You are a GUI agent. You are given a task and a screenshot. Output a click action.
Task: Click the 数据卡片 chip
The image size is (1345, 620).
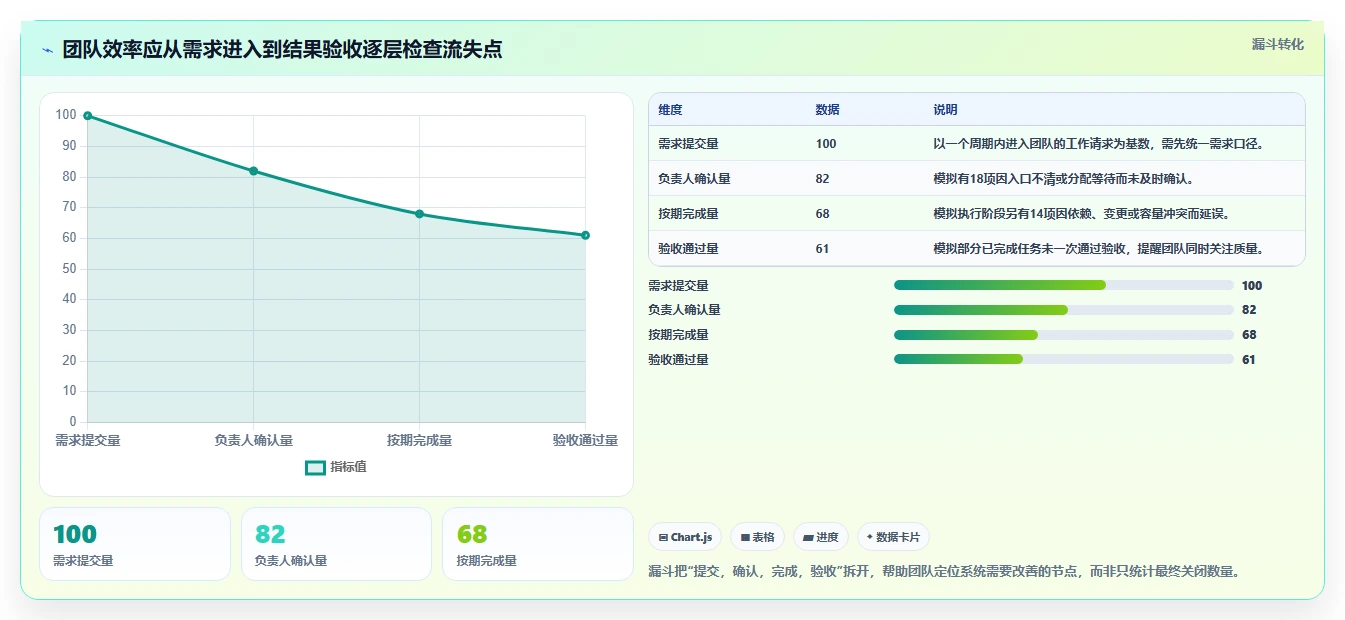893,537
